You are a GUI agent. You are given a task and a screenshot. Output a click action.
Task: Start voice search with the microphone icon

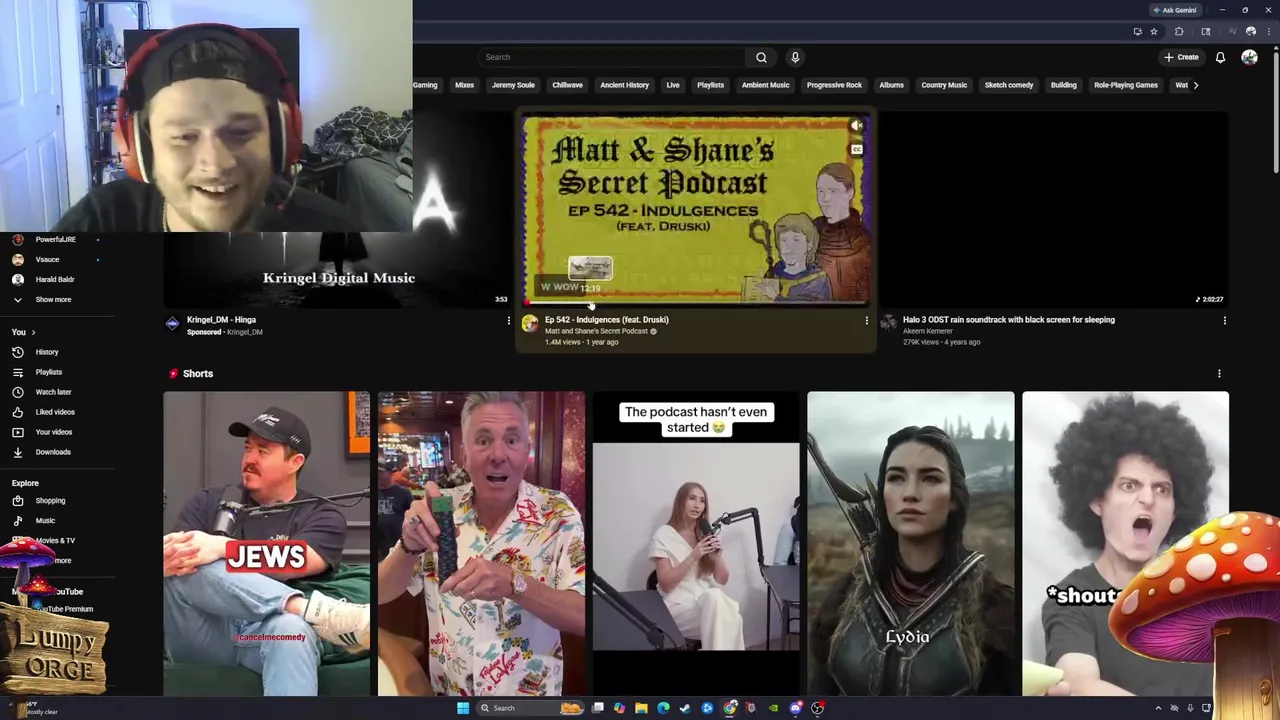(x=795, y=57)
